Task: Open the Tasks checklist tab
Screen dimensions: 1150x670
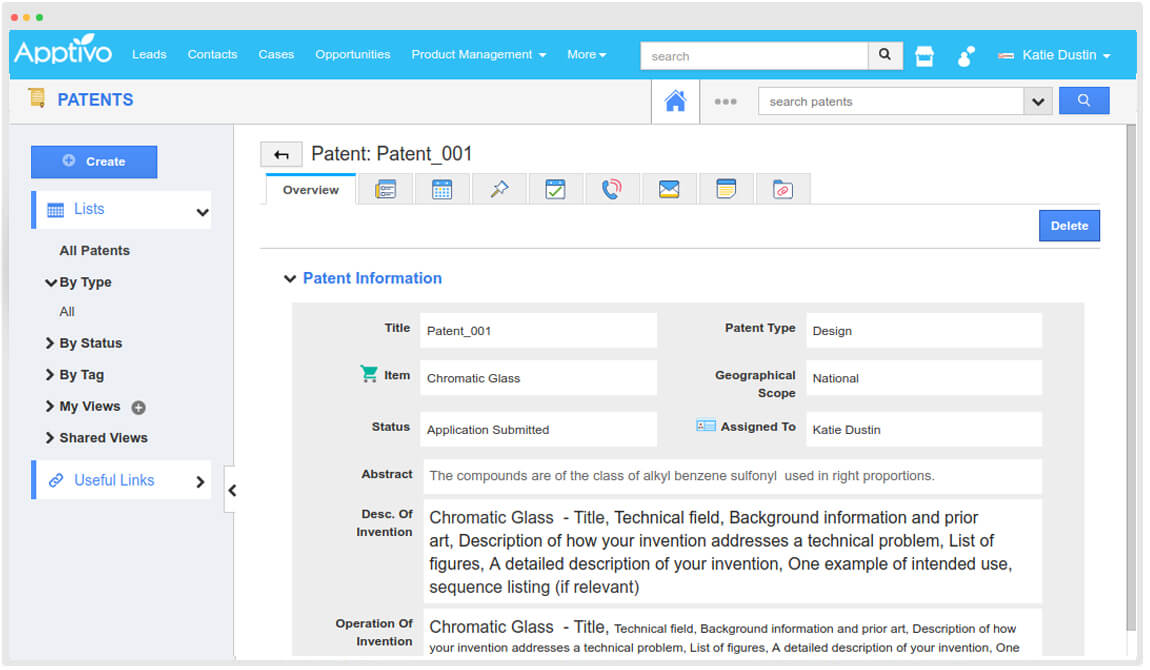Action: pos(556,188)
